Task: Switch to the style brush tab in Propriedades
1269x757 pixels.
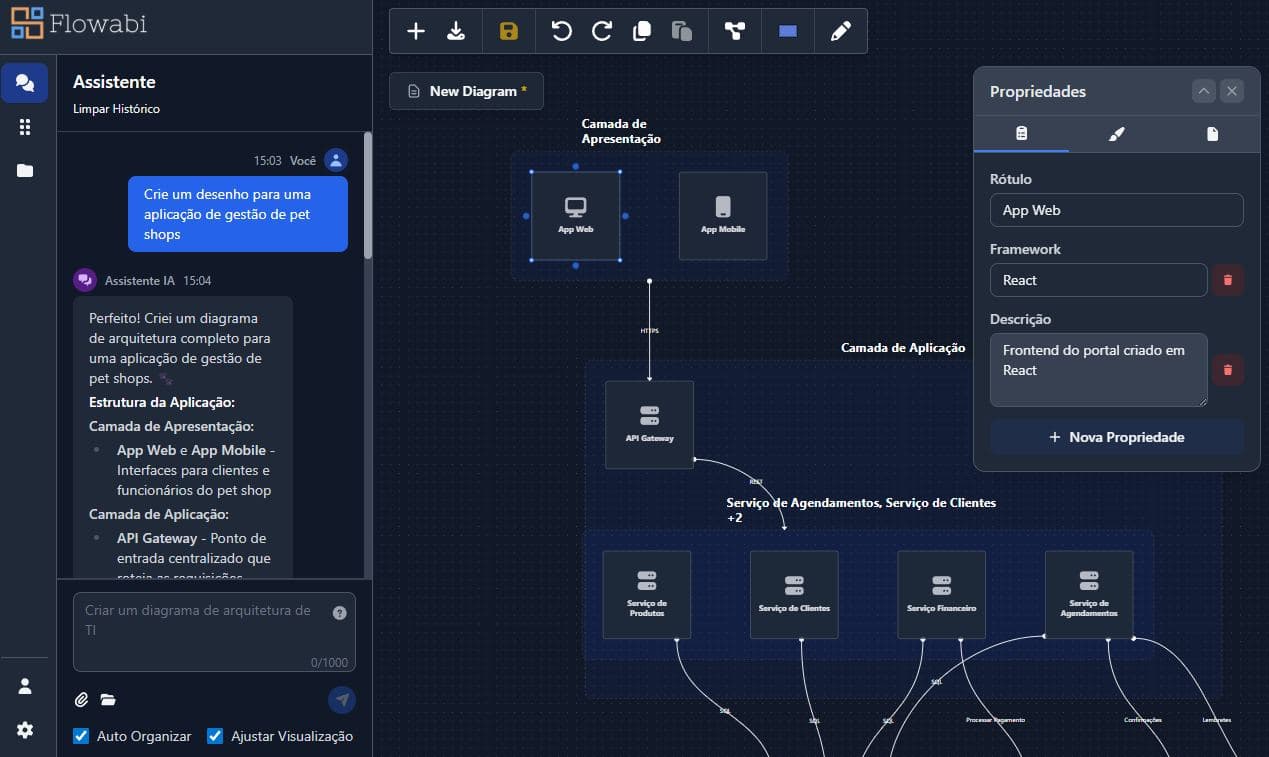Action: click(x=1117, y=134)
